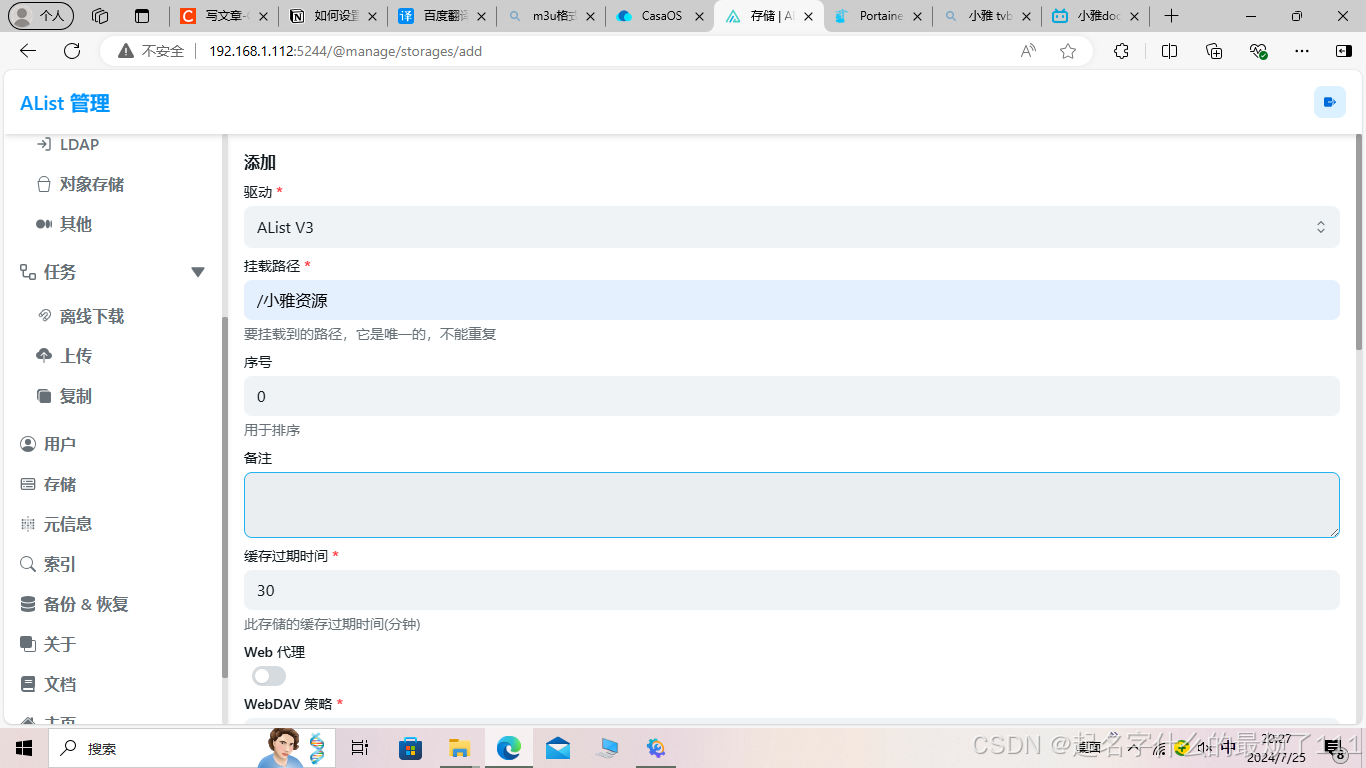Click the page vertical scrollbar
This screenshot has width=1366, height=768.
[1359, 242]
